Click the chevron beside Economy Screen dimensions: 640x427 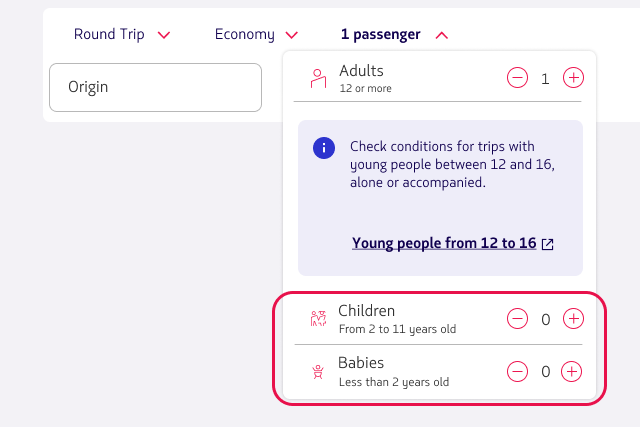coord(291,36)
